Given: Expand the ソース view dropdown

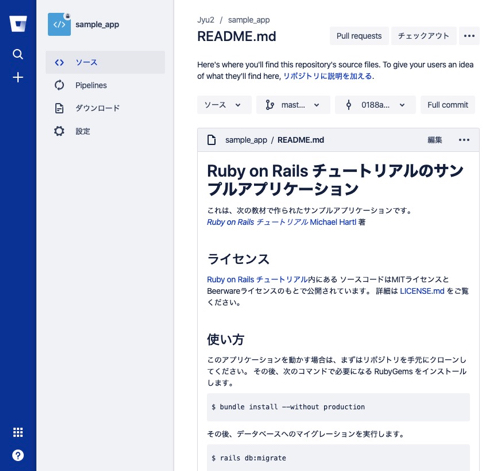Looking at the screenshot, I should tap(224, 105).
